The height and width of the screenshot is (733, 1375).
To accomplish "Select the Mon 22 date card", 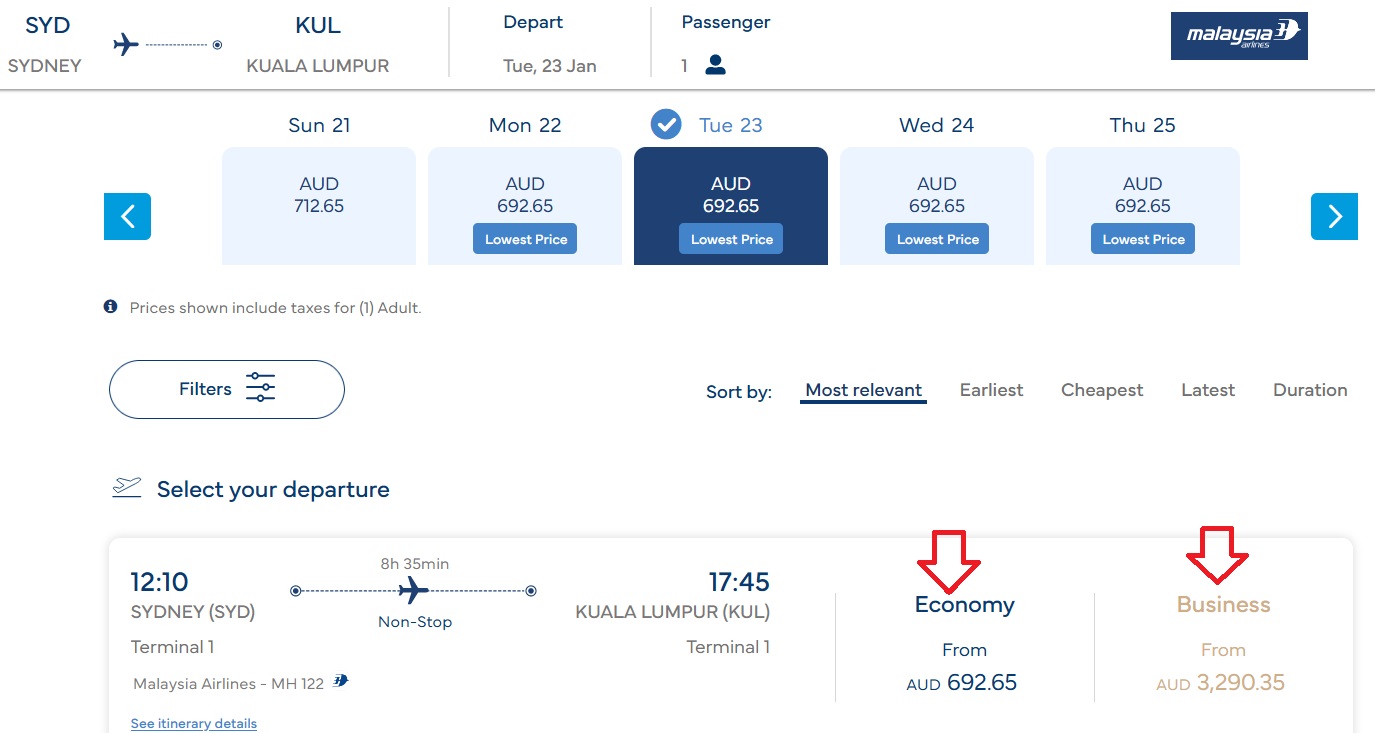I will click(x=525, y=206).
